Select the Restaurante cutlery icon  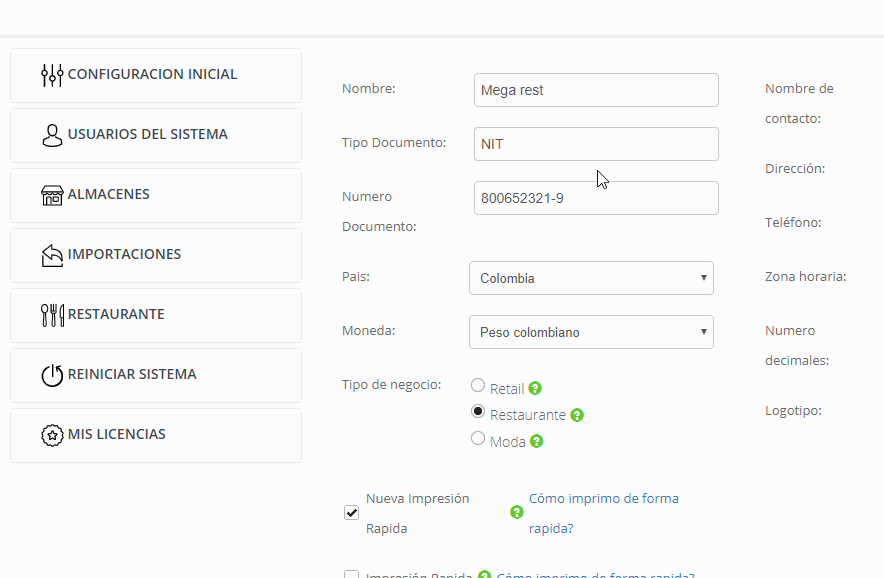(52, 314)
